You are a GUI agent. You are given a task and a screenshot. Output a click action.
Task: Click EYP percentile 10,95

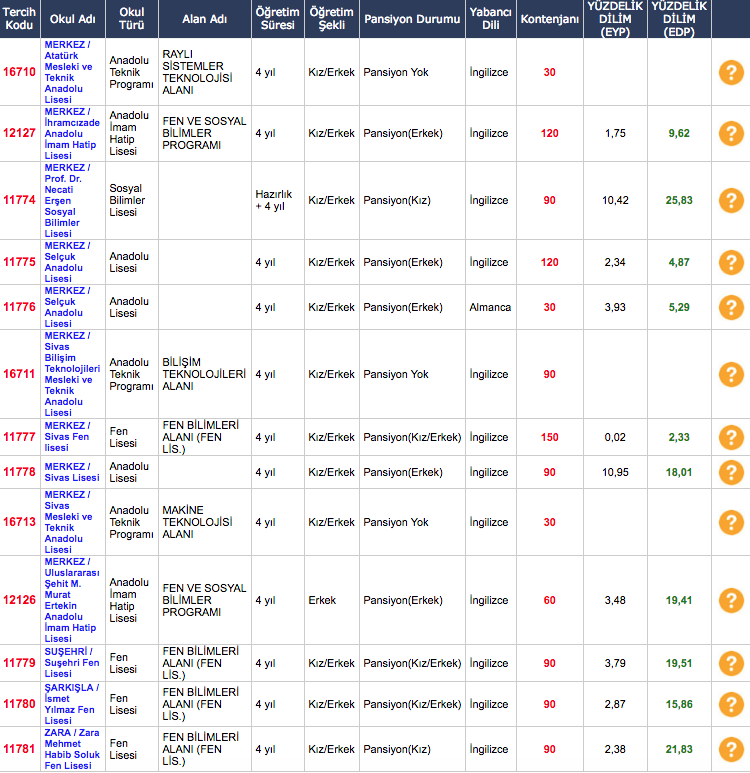[615, 472]
